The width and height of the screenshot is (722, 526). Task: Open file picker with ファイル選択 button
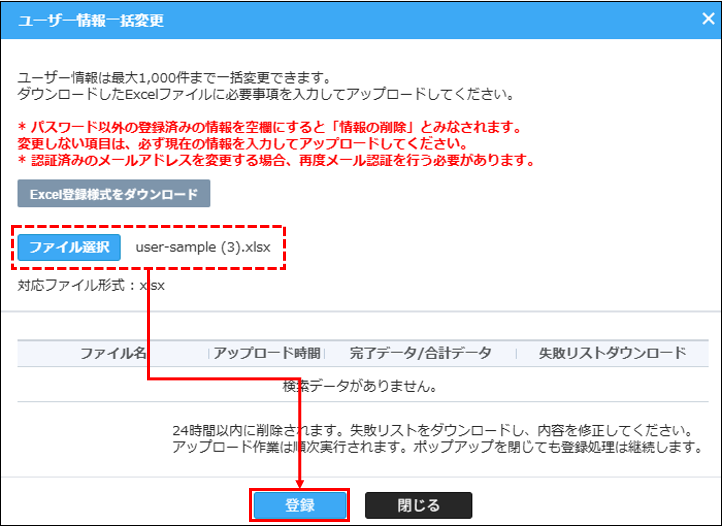pos(69,247)
